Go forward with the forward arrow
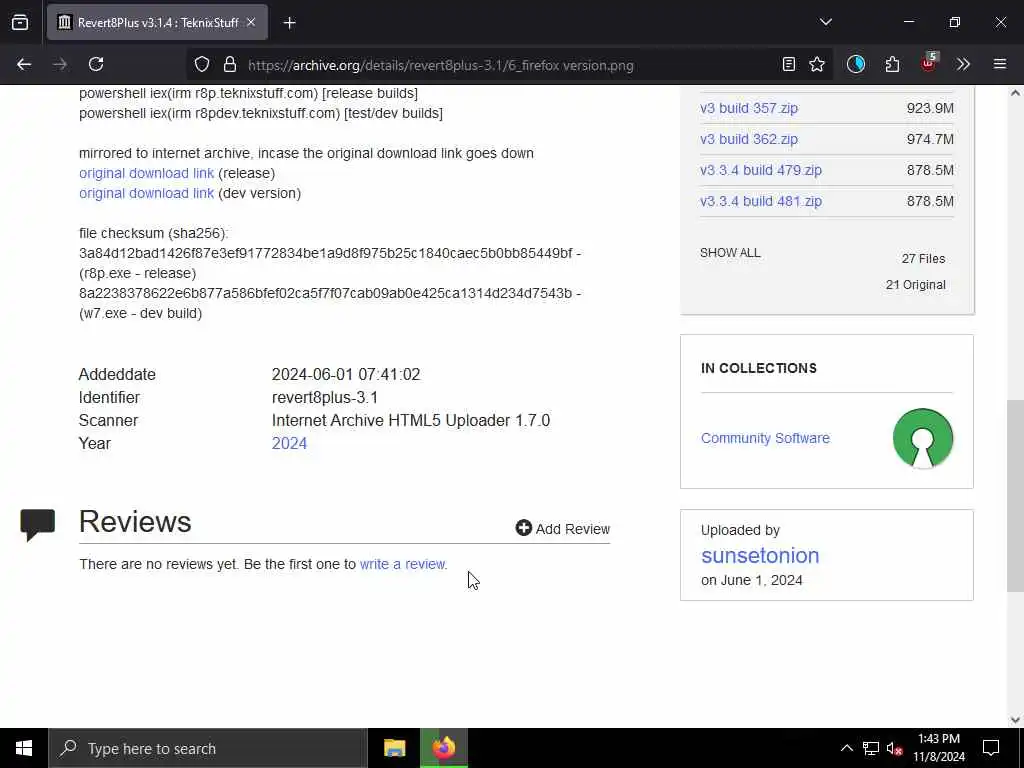Image resolution: width=1024 pixels, height=768 pixels. (x=60, y=64)
